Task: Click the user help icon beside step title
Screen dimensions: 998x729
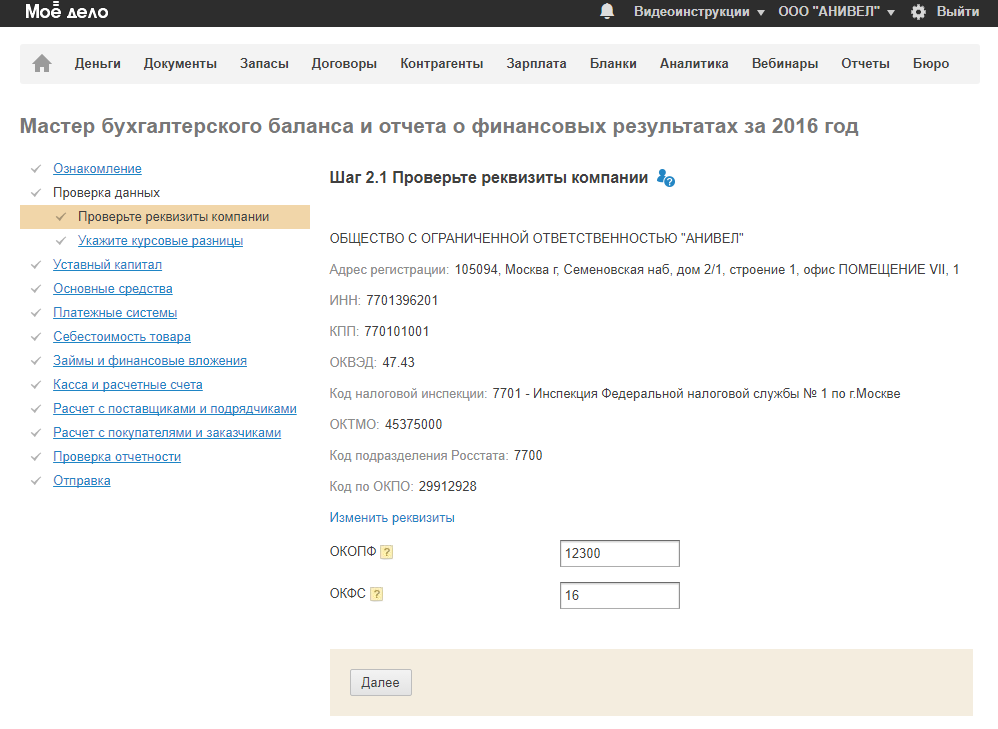Action: pyautogui.click(x=666, y=178)
